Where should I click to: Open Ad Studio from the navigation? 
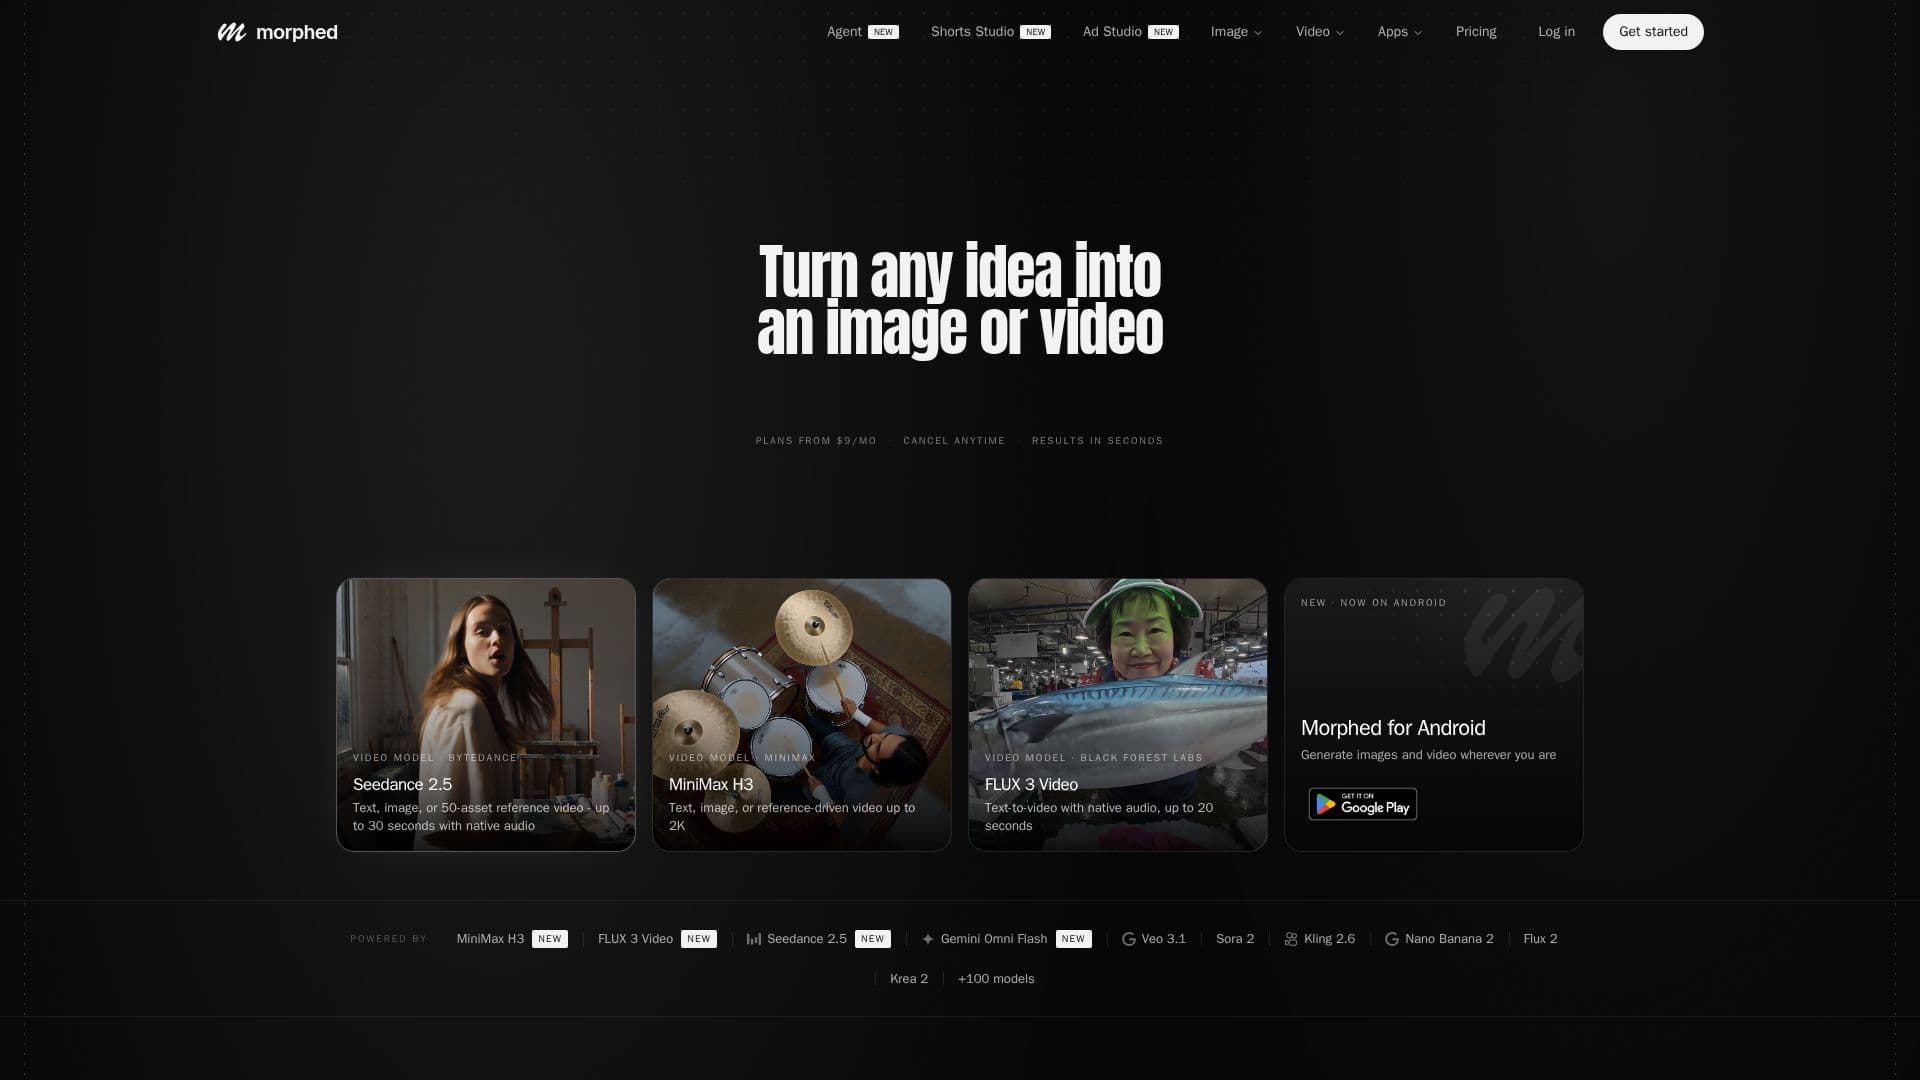1130,32
